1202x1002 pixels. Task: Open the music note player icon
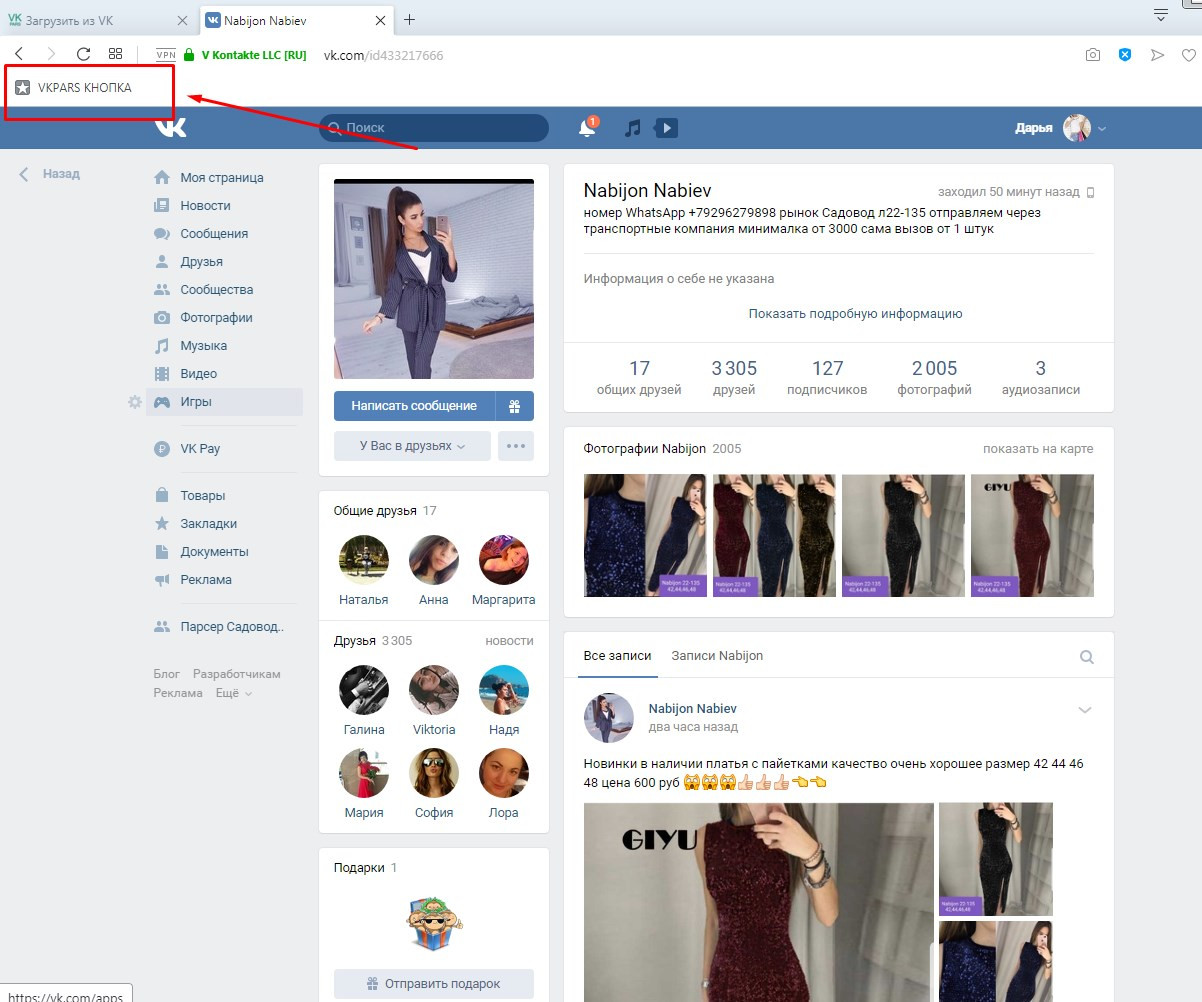[632, 128]
